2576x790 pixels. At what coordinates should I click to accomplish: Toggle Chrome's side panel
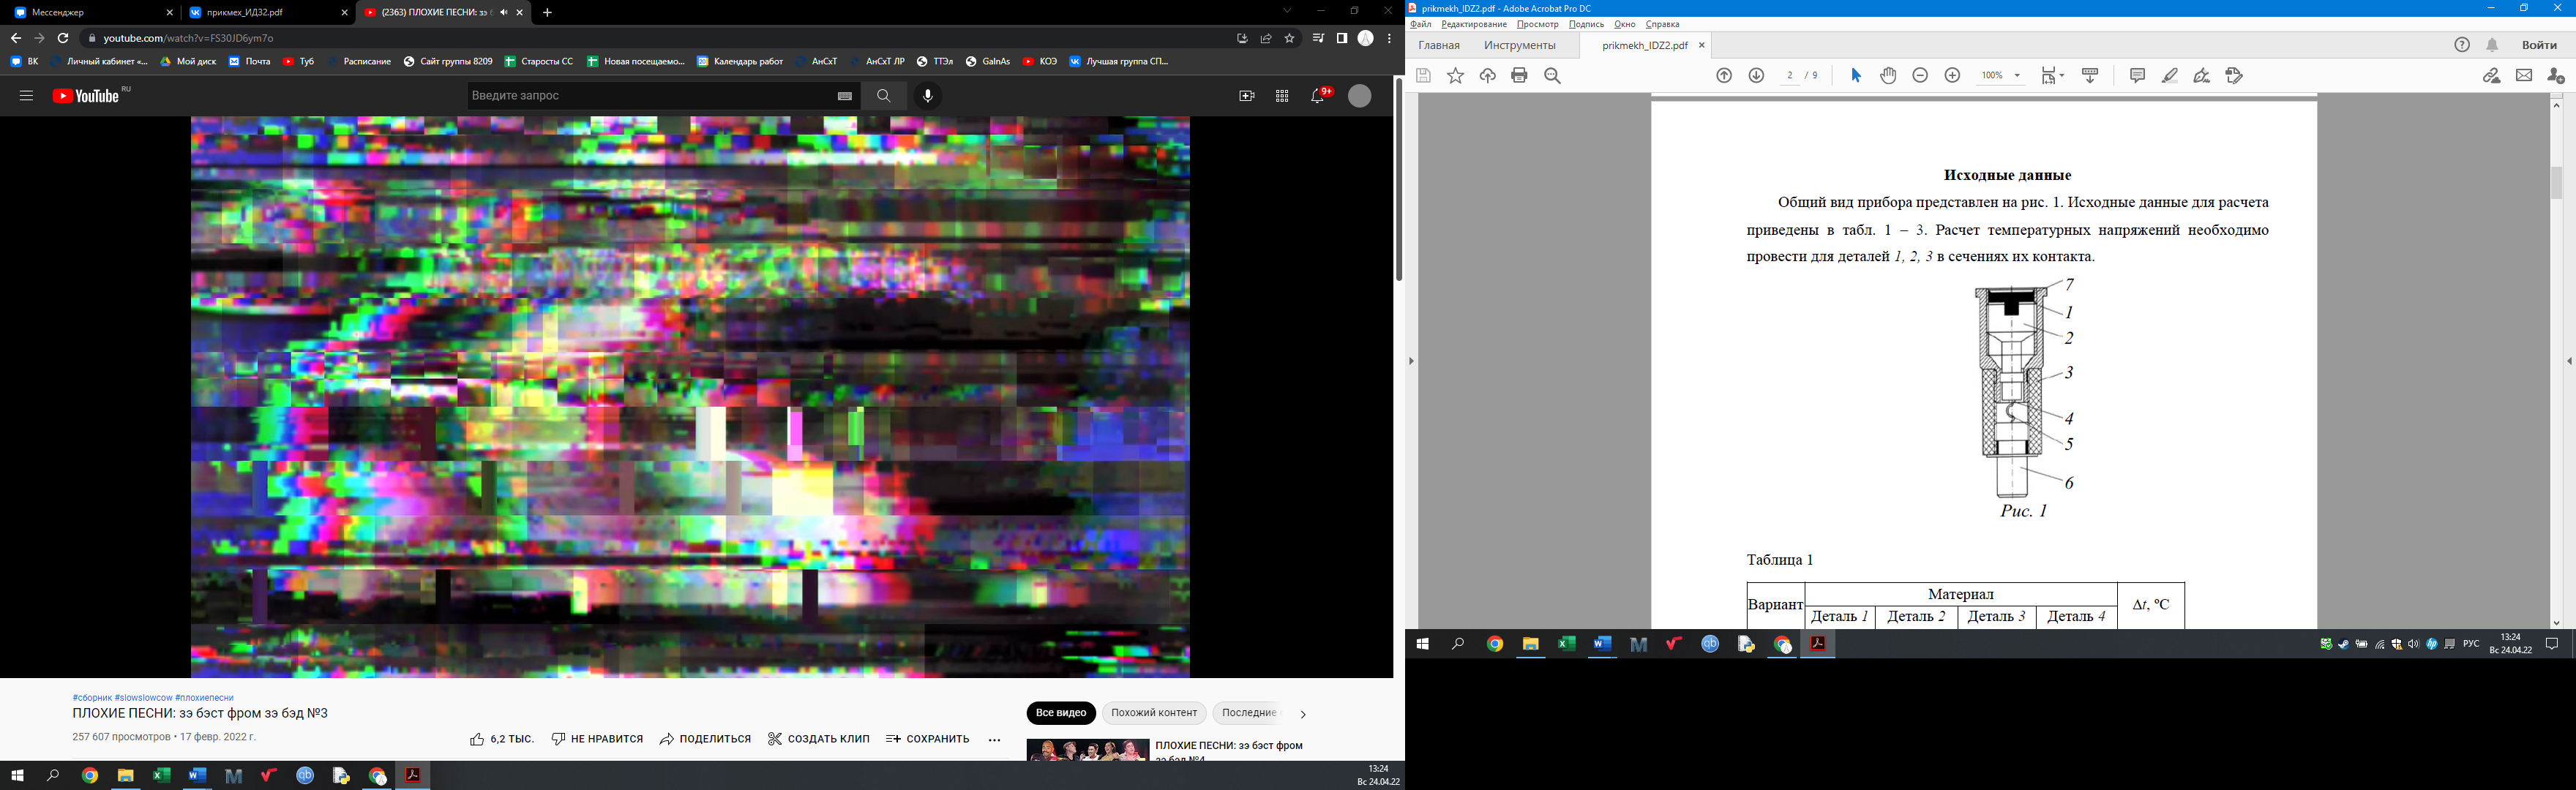pyautogui.click(x=1342, y=38)
